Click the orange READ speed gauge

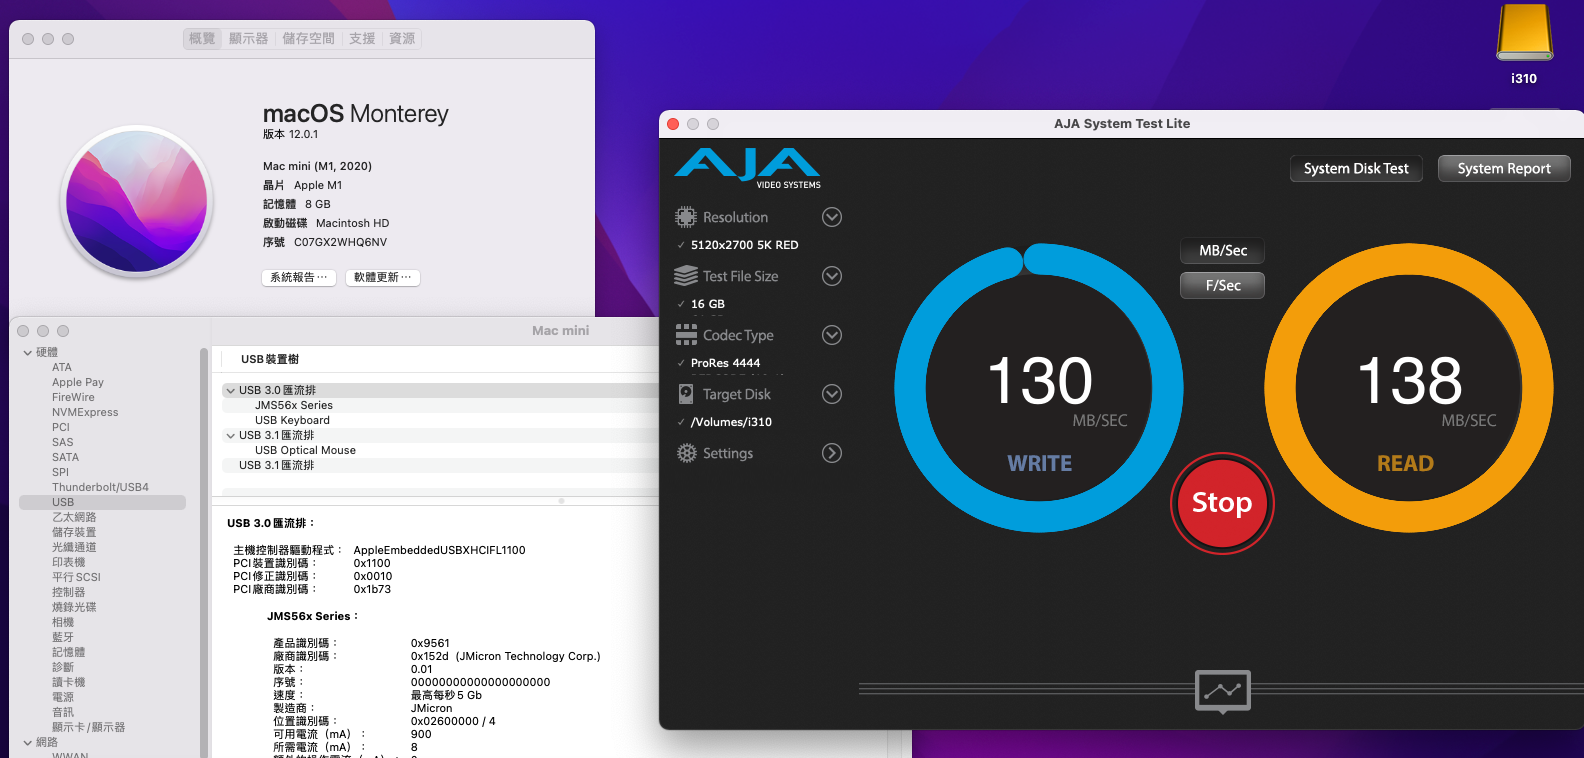coord(1409,388)
